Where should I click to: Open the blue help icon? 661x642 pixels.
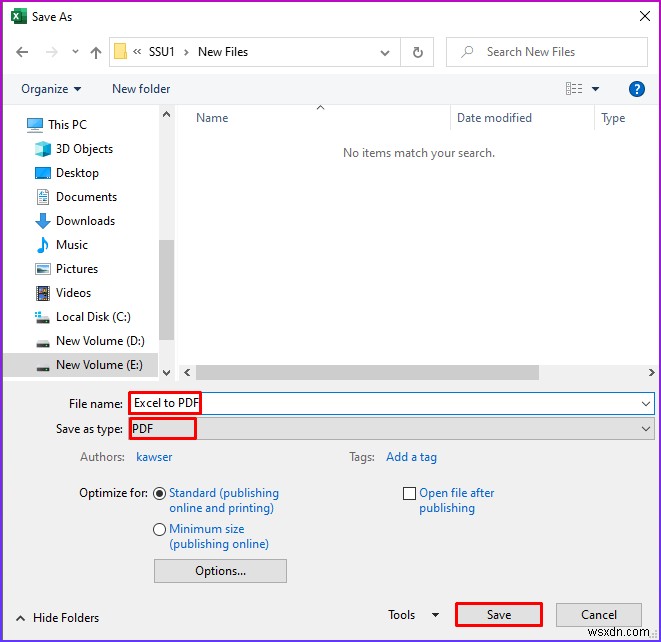click(636, 89)
